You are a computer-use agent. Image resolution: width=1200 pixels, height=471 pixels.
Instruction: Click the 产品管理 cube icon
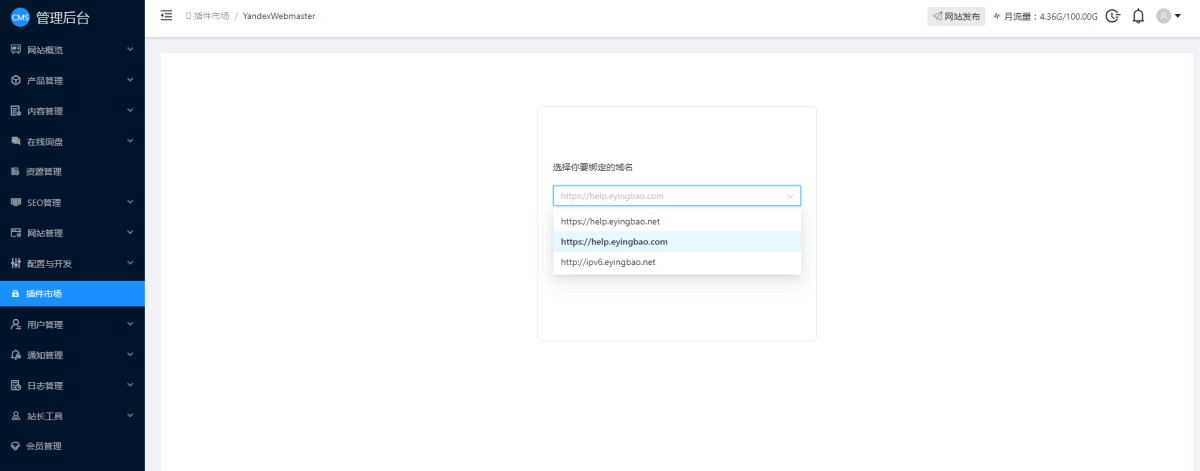click(x=15, y=80)
